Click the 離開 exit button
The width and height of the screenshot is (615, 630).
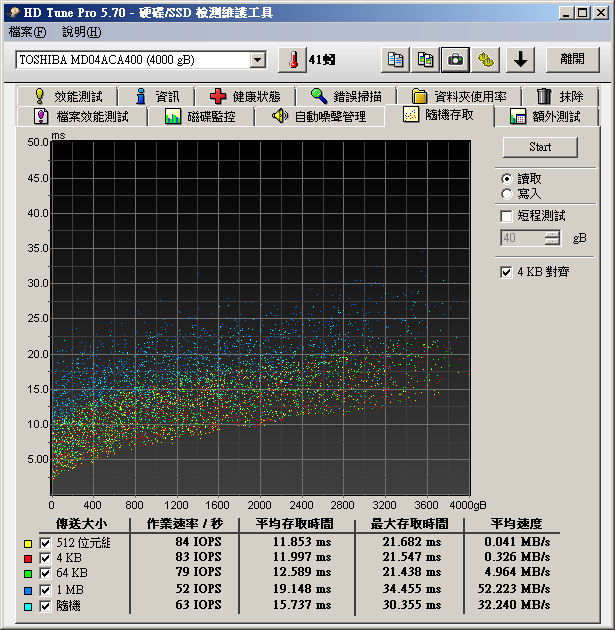click(572, 60)
